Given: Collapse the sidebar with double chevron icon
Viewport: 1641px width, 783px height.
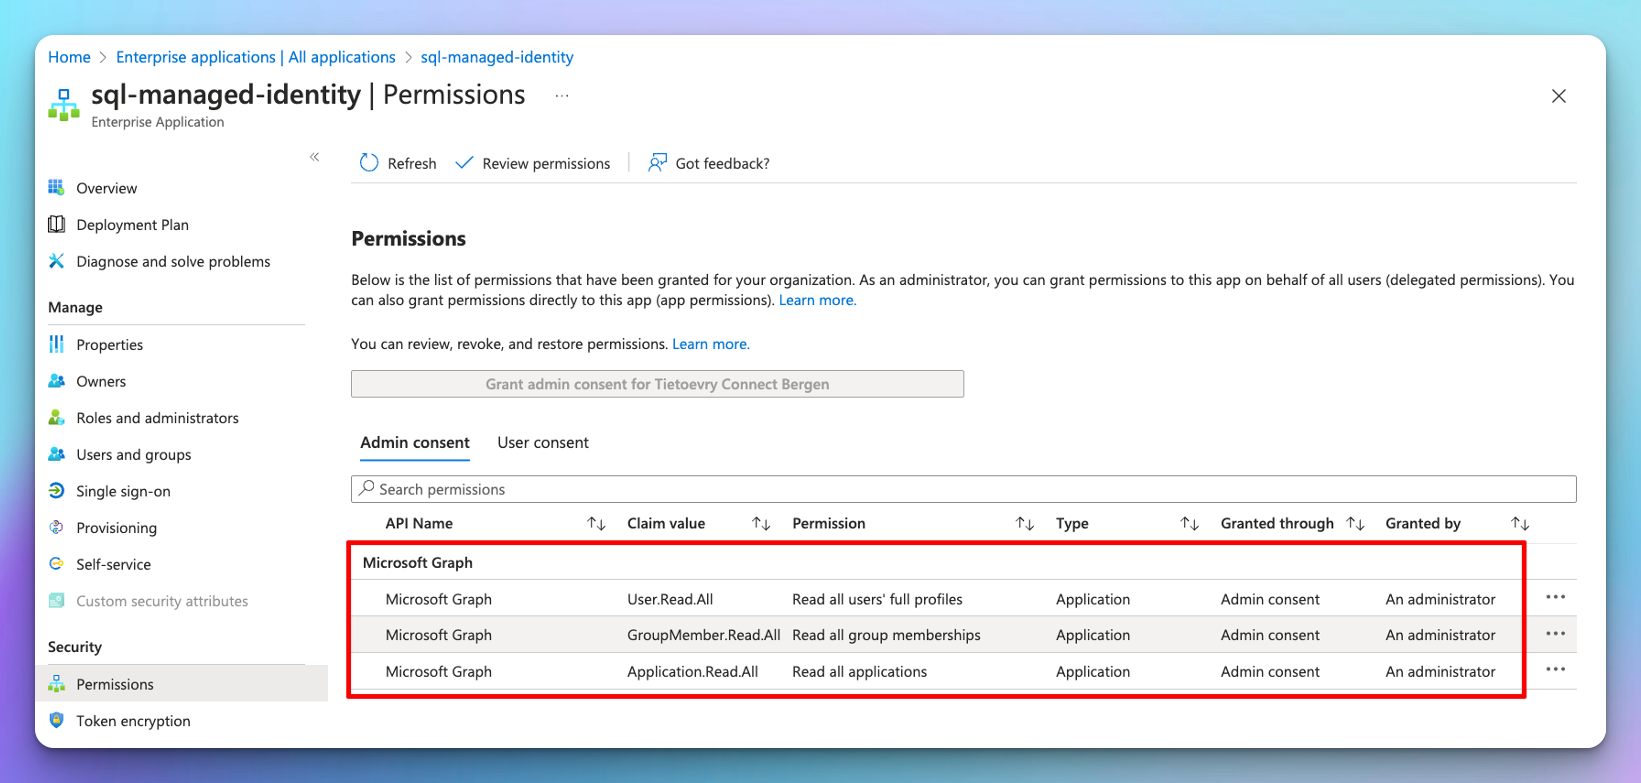Looking at the screenshot, I should tap(315, 157).
